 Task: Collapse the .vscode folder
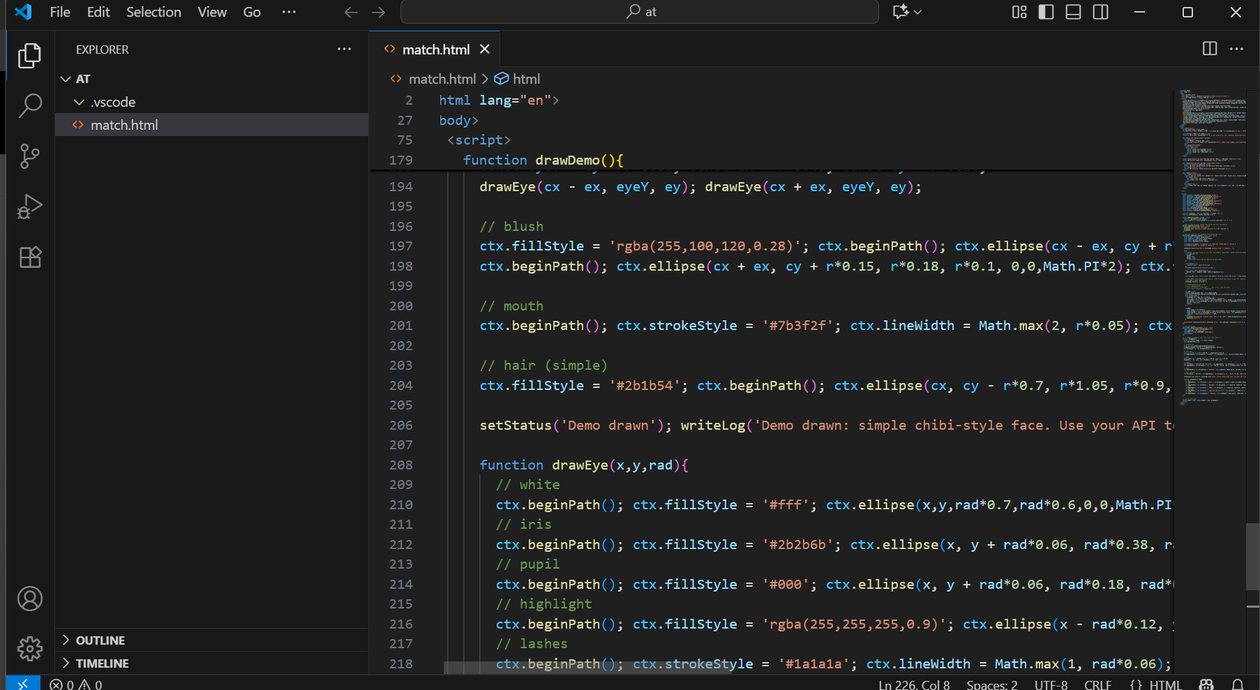pyautogui.click(x=79, y=101)
